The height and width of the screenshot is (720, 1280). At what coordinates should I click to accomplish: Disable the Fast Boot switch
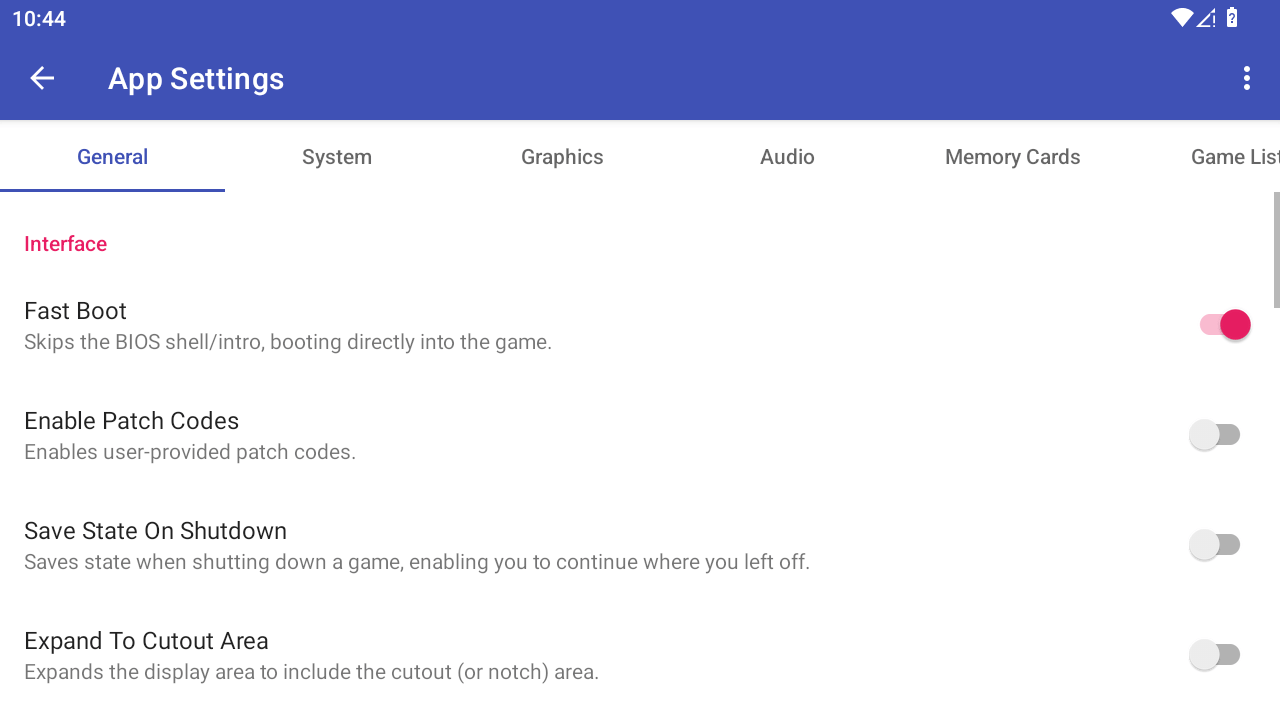click(1224, 325)
